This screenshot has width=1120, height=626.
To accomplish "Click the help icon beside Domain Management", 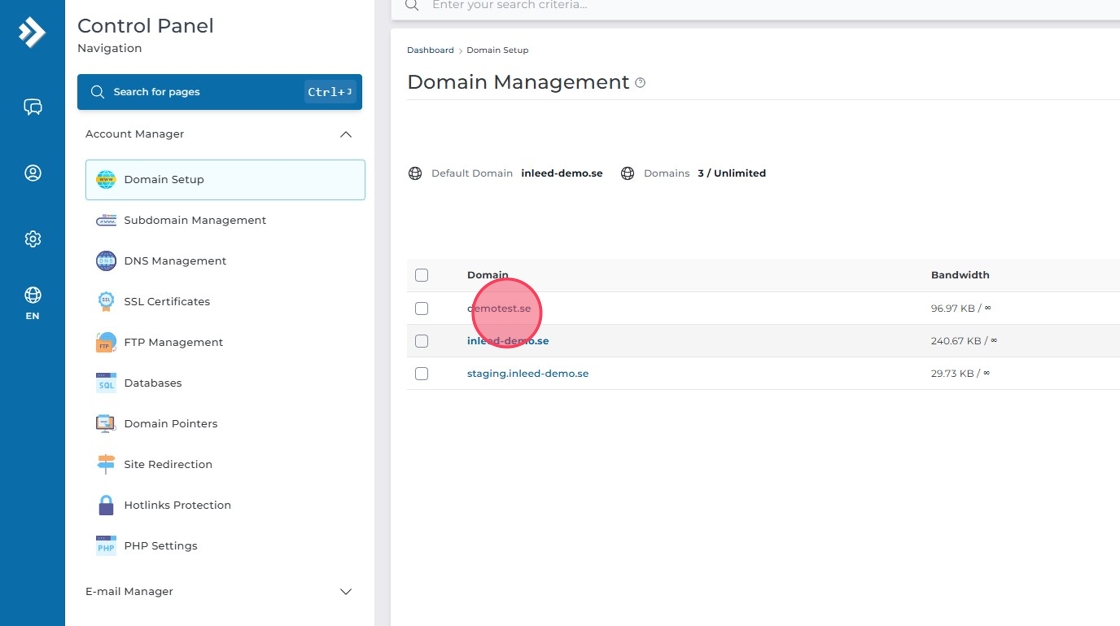I will point(640,83).
